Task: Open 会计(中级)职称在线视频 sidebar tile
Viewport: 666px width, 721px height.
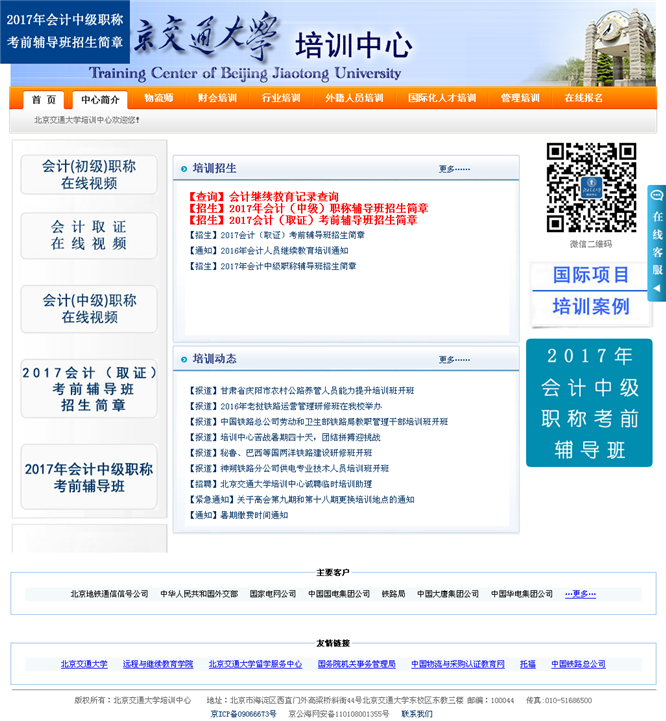Action: click(x=89, y=309)
